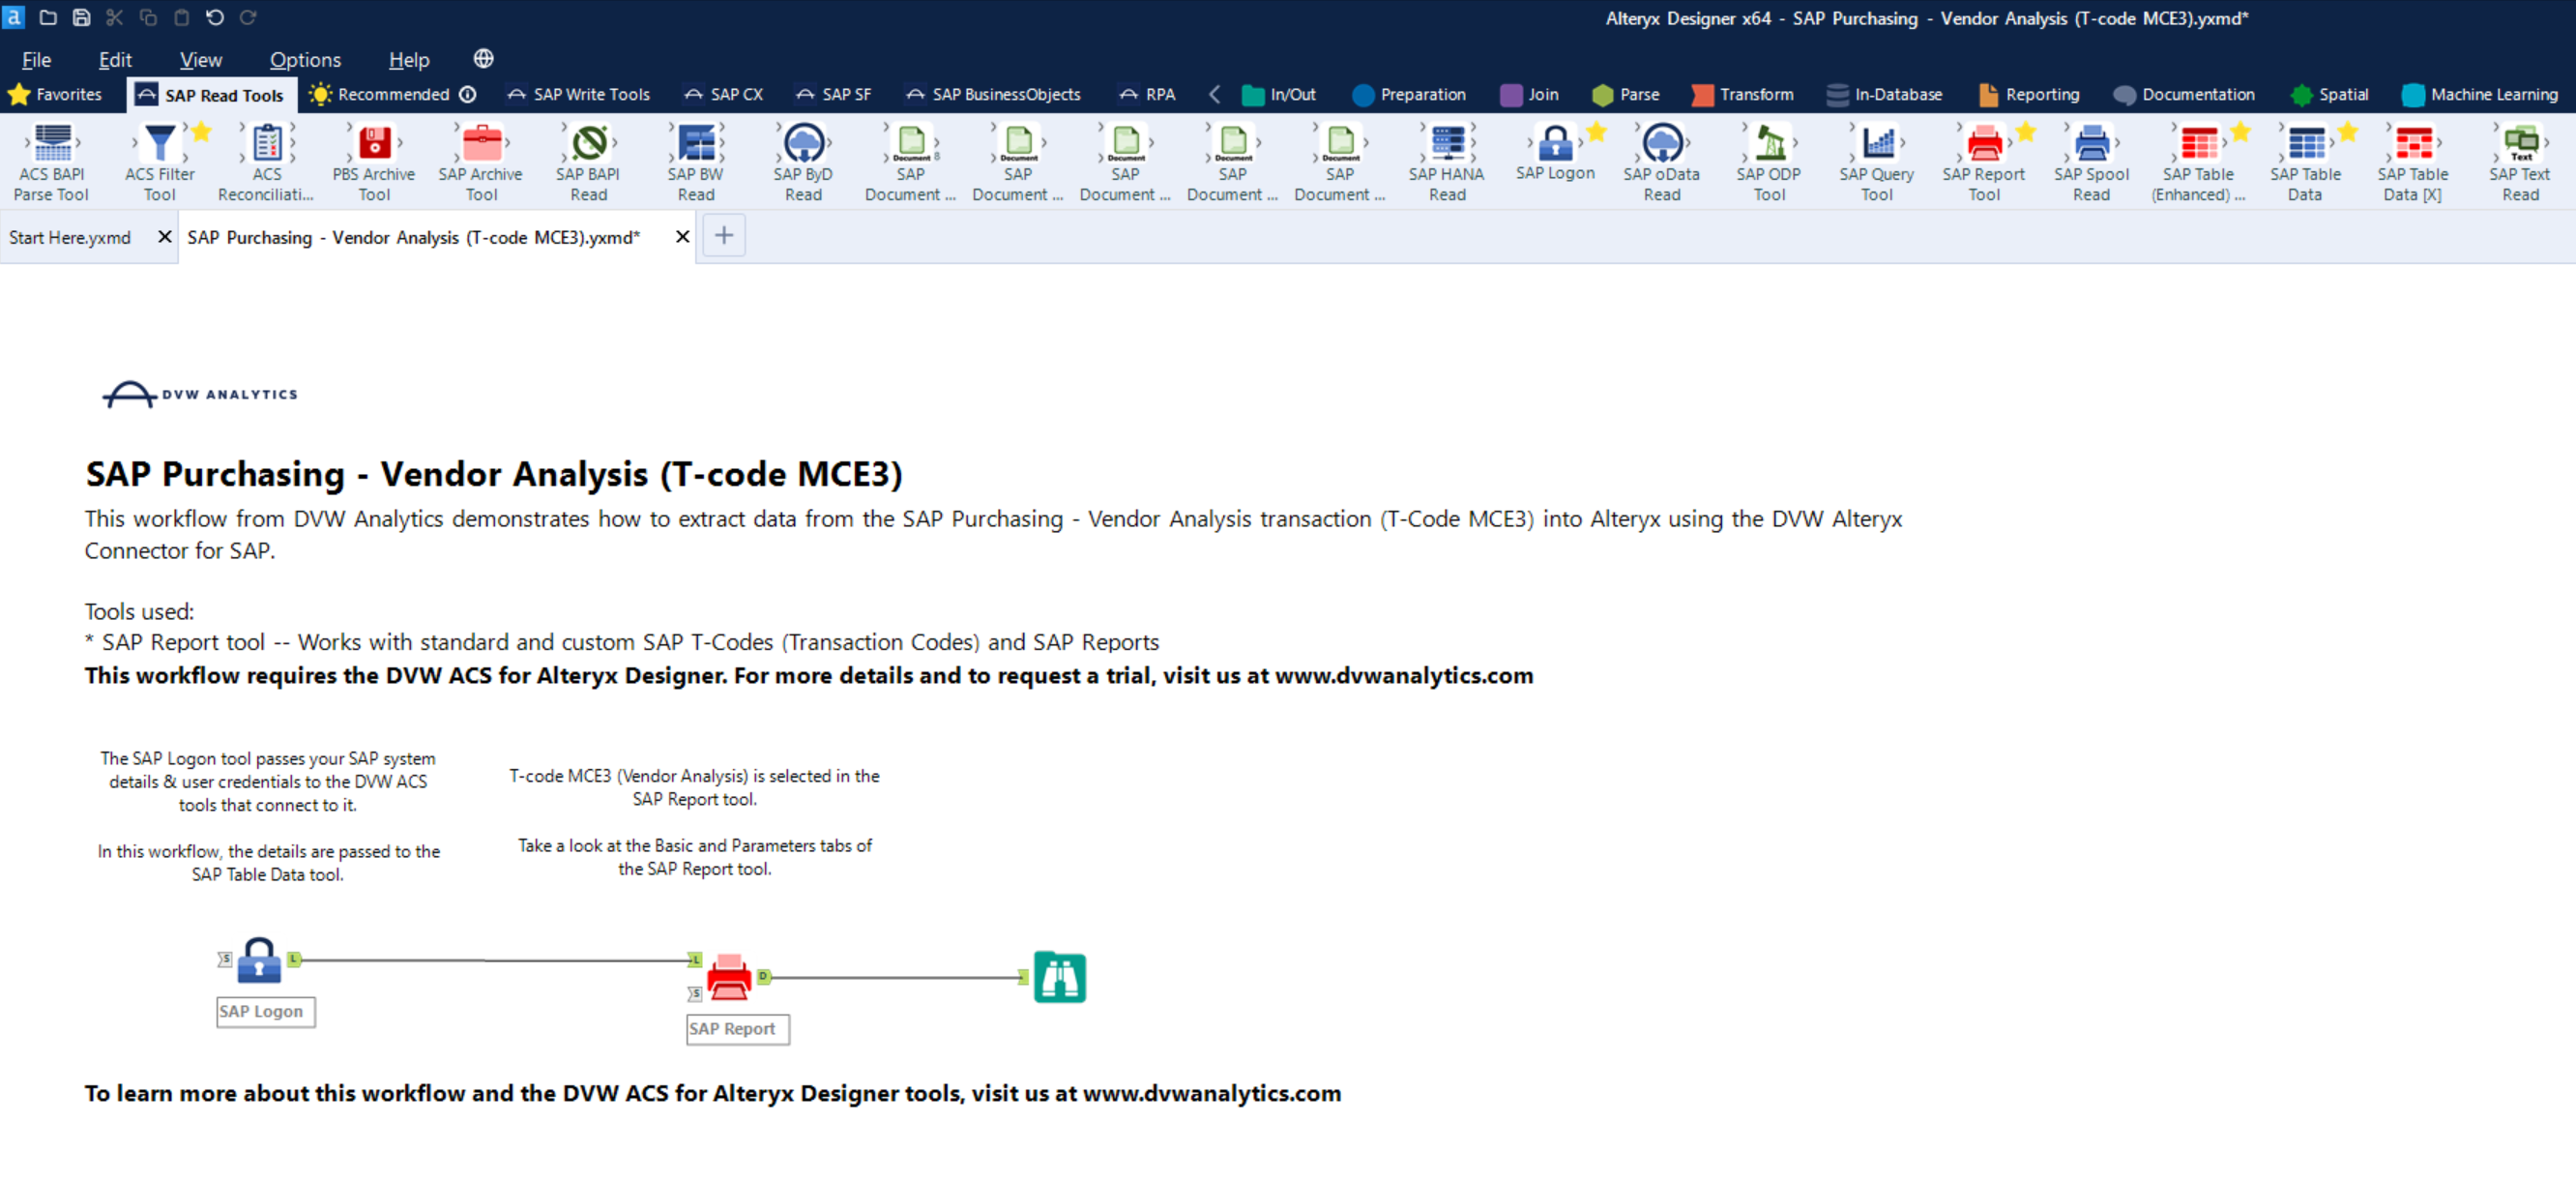Select the SAP Report node on the canvas
Image resolution: width=2576 pixels, height=1182 pixels.
click(729, 977)
